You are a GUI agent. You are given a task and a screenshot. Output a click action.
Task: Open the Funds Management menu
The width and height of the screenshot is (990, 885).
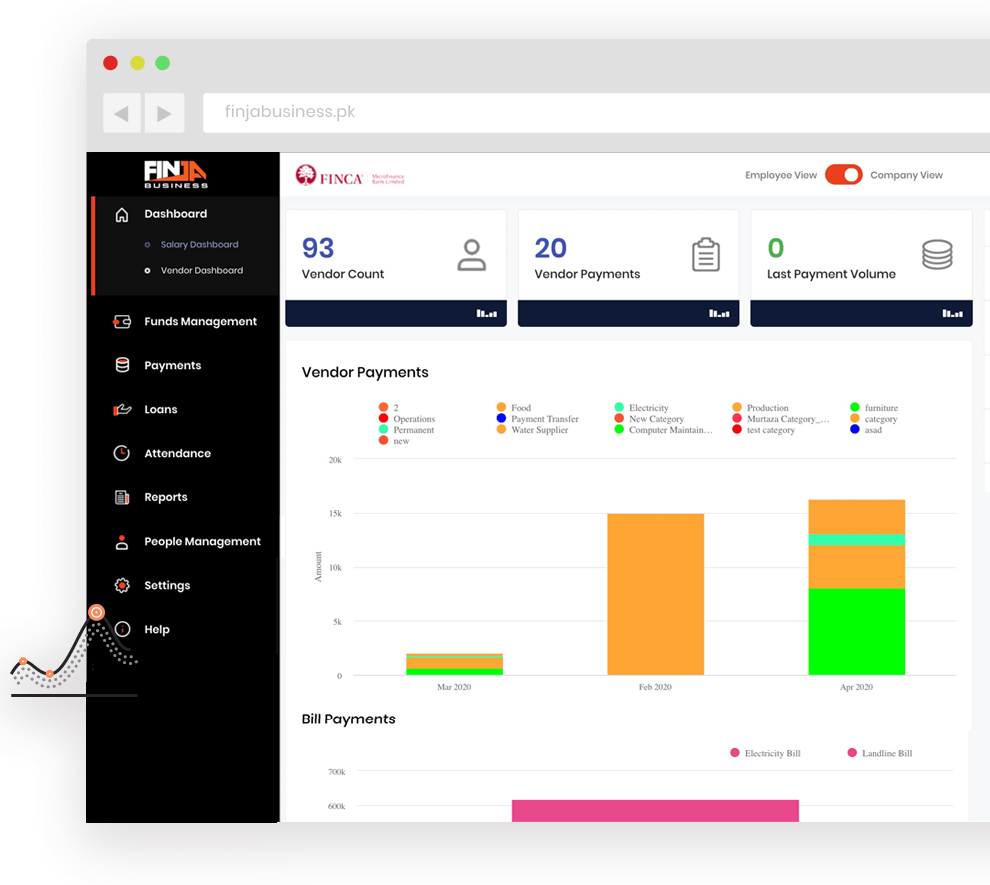201,321
